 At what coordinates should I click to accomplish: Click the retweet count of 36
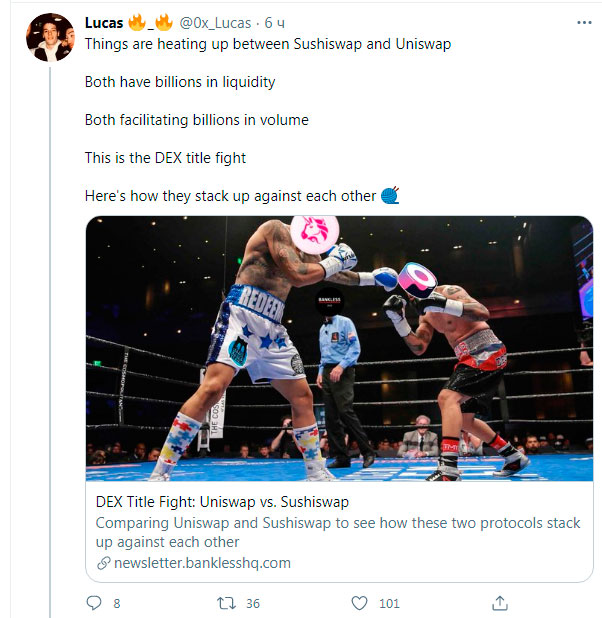[x=253, y=603]
